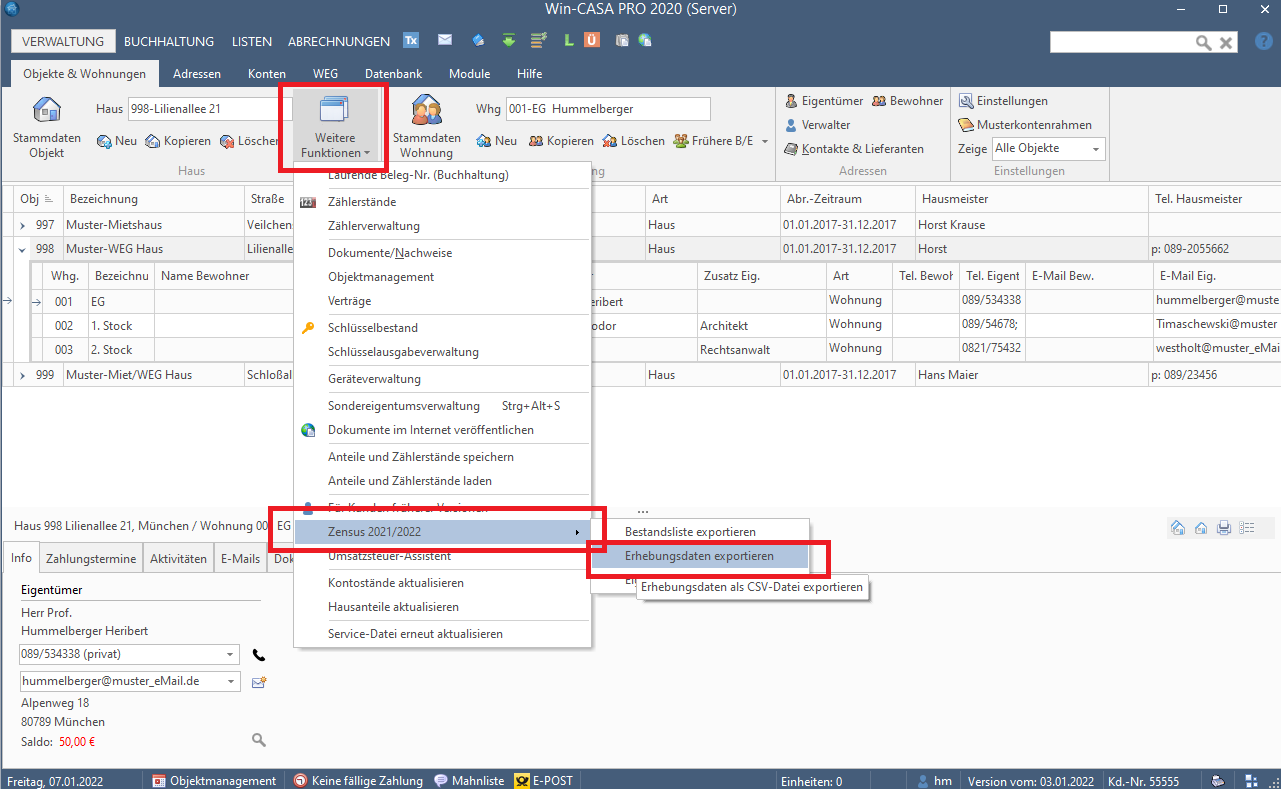Image resolution: width=1281 pixels, height=789 pixels.
Task: Click the single-house icon above details panel
Action: [1200, 528]
